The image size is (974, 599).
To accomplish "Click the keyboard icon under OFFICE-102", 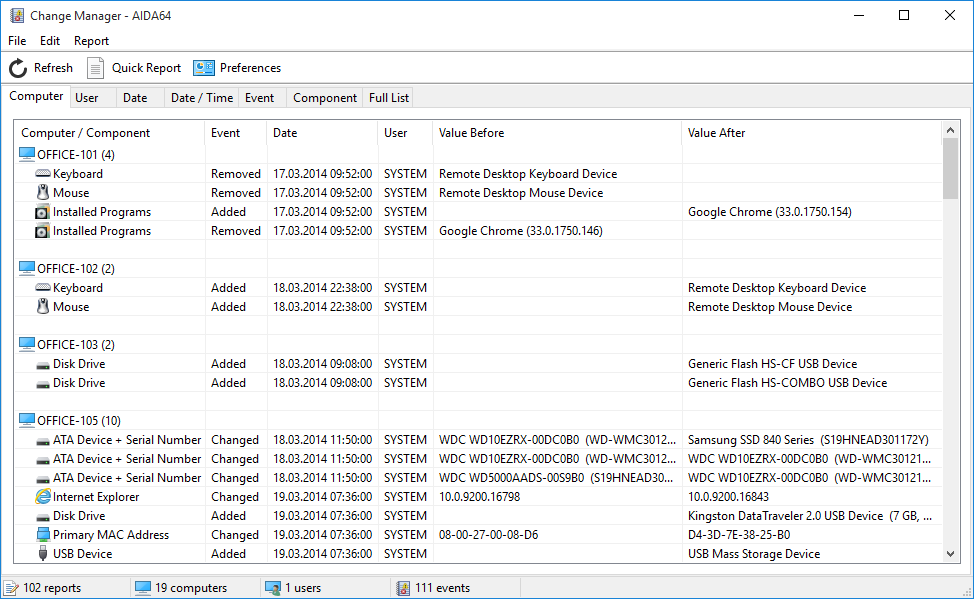I will [x=43, y=287].
